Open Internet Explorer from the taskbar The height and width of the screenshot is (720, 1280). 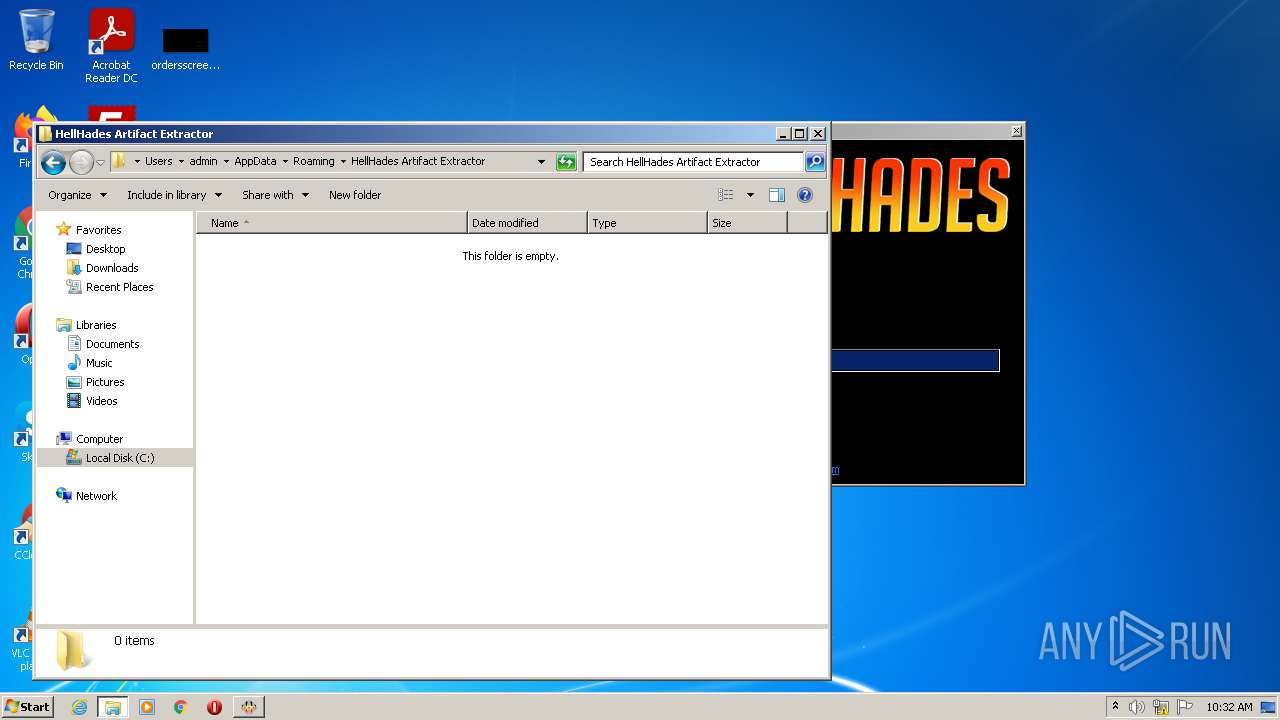(x=80, y=707)
